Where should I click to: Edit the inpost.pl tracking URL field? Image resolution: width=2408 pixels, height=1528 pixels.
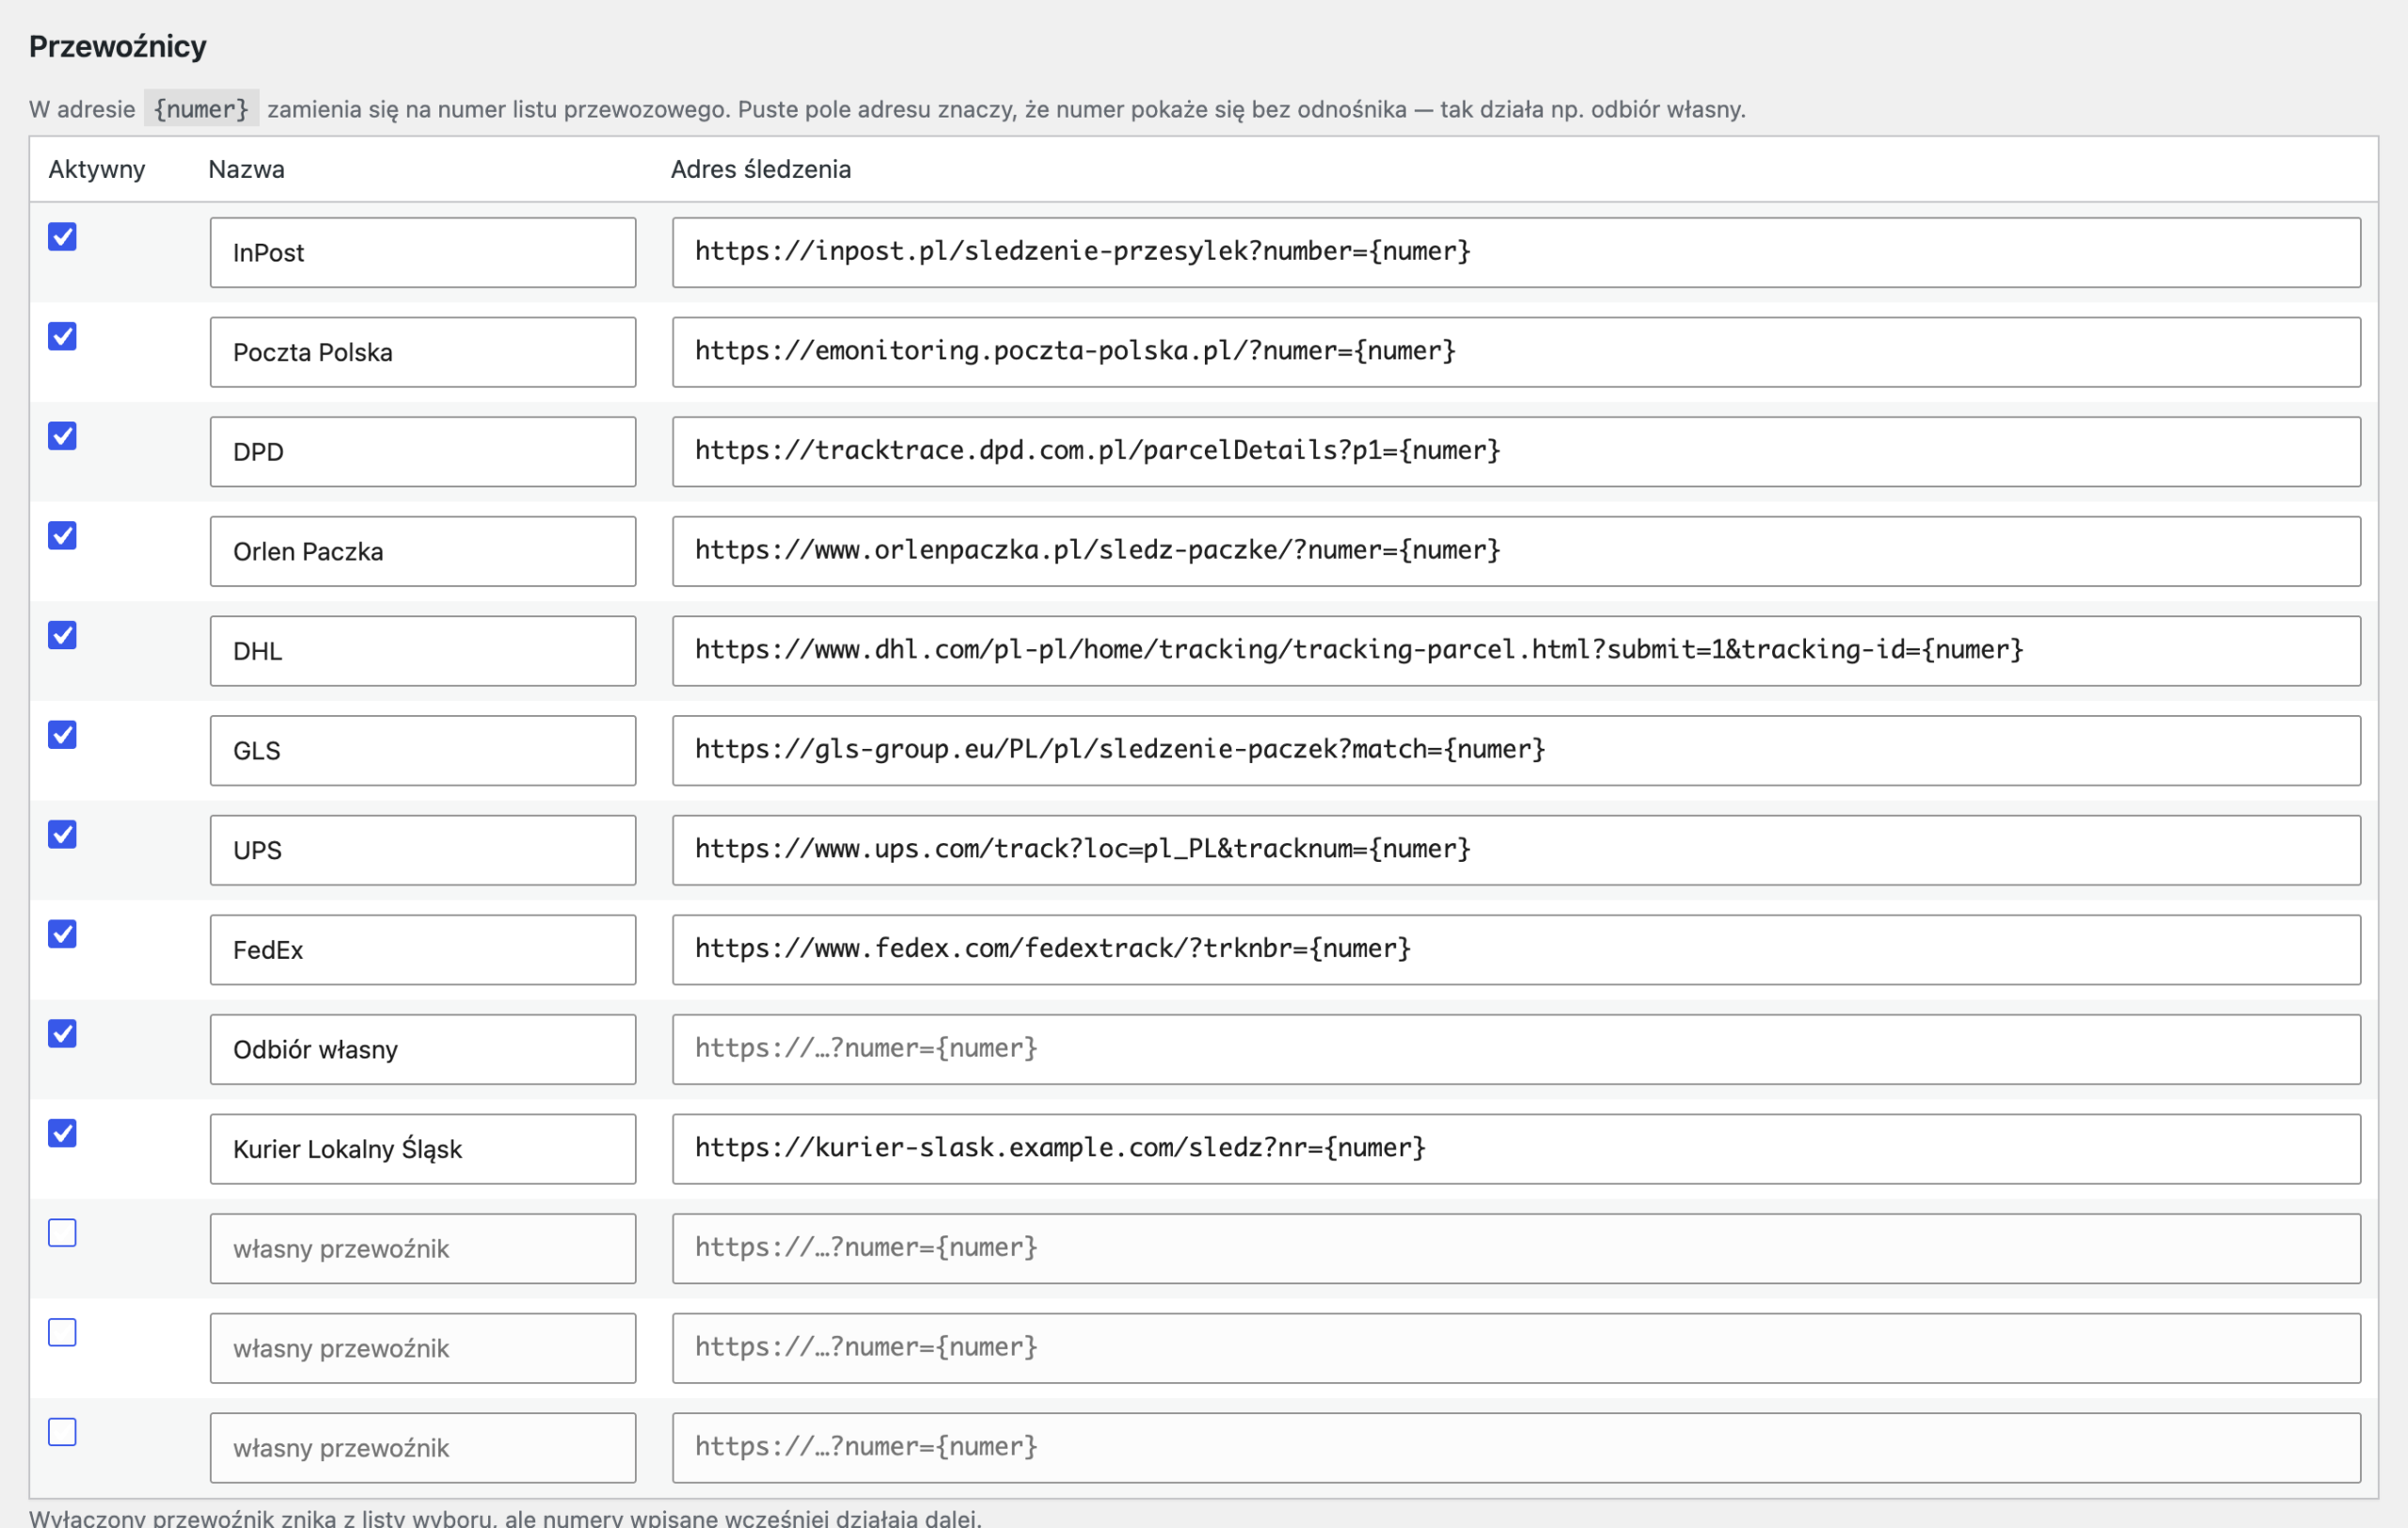tap(1516, 253)
